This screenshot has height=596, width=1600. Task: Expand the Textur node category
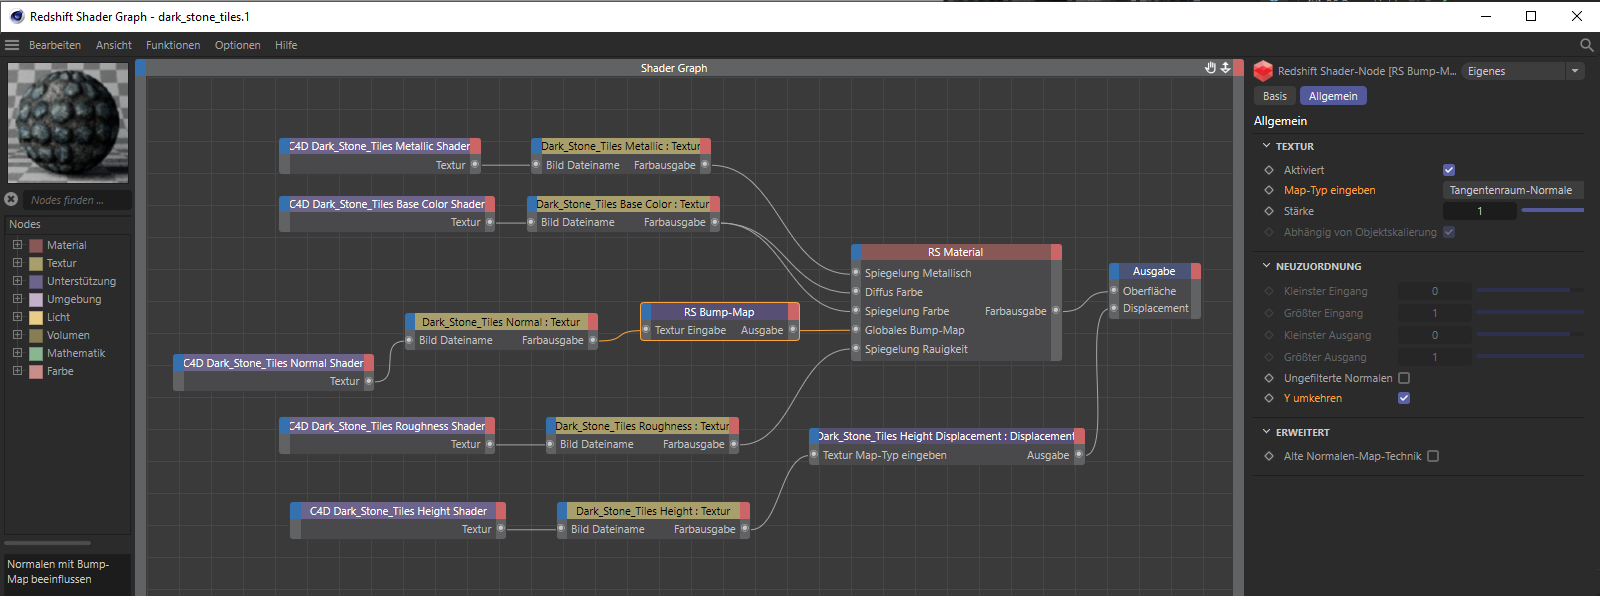17,263
